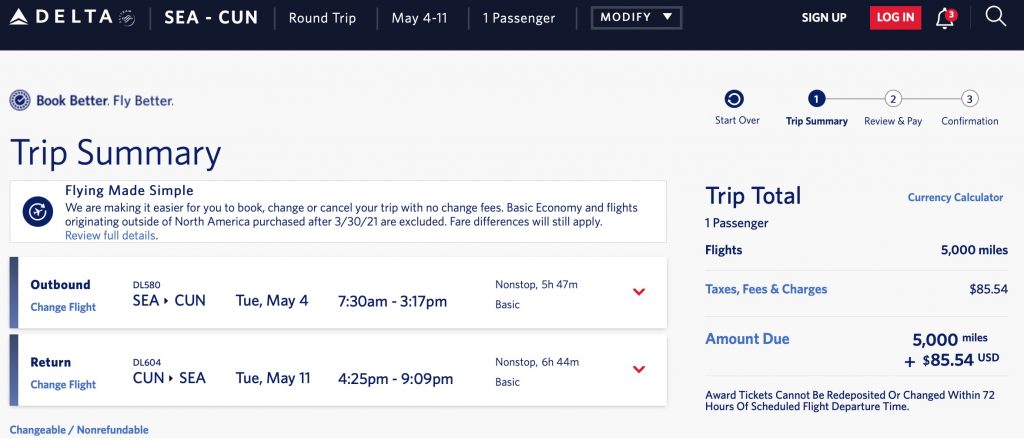Click step 3 Confirmation circle
1024x438 pixels.
[969, 99]
